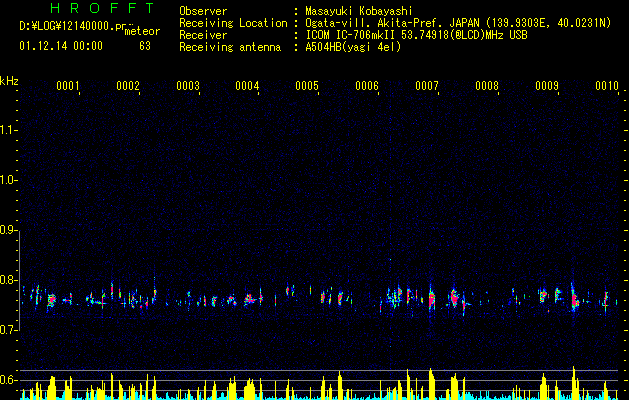
Task: Select the Ogata-vill. Akita-Pref. JAPAN location text
Action: [x=458, y=23]
